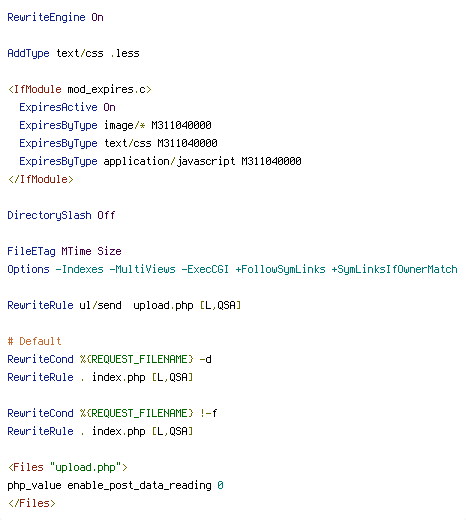Click the -Indexes option
466x520 pixels.
pos(79,269)
